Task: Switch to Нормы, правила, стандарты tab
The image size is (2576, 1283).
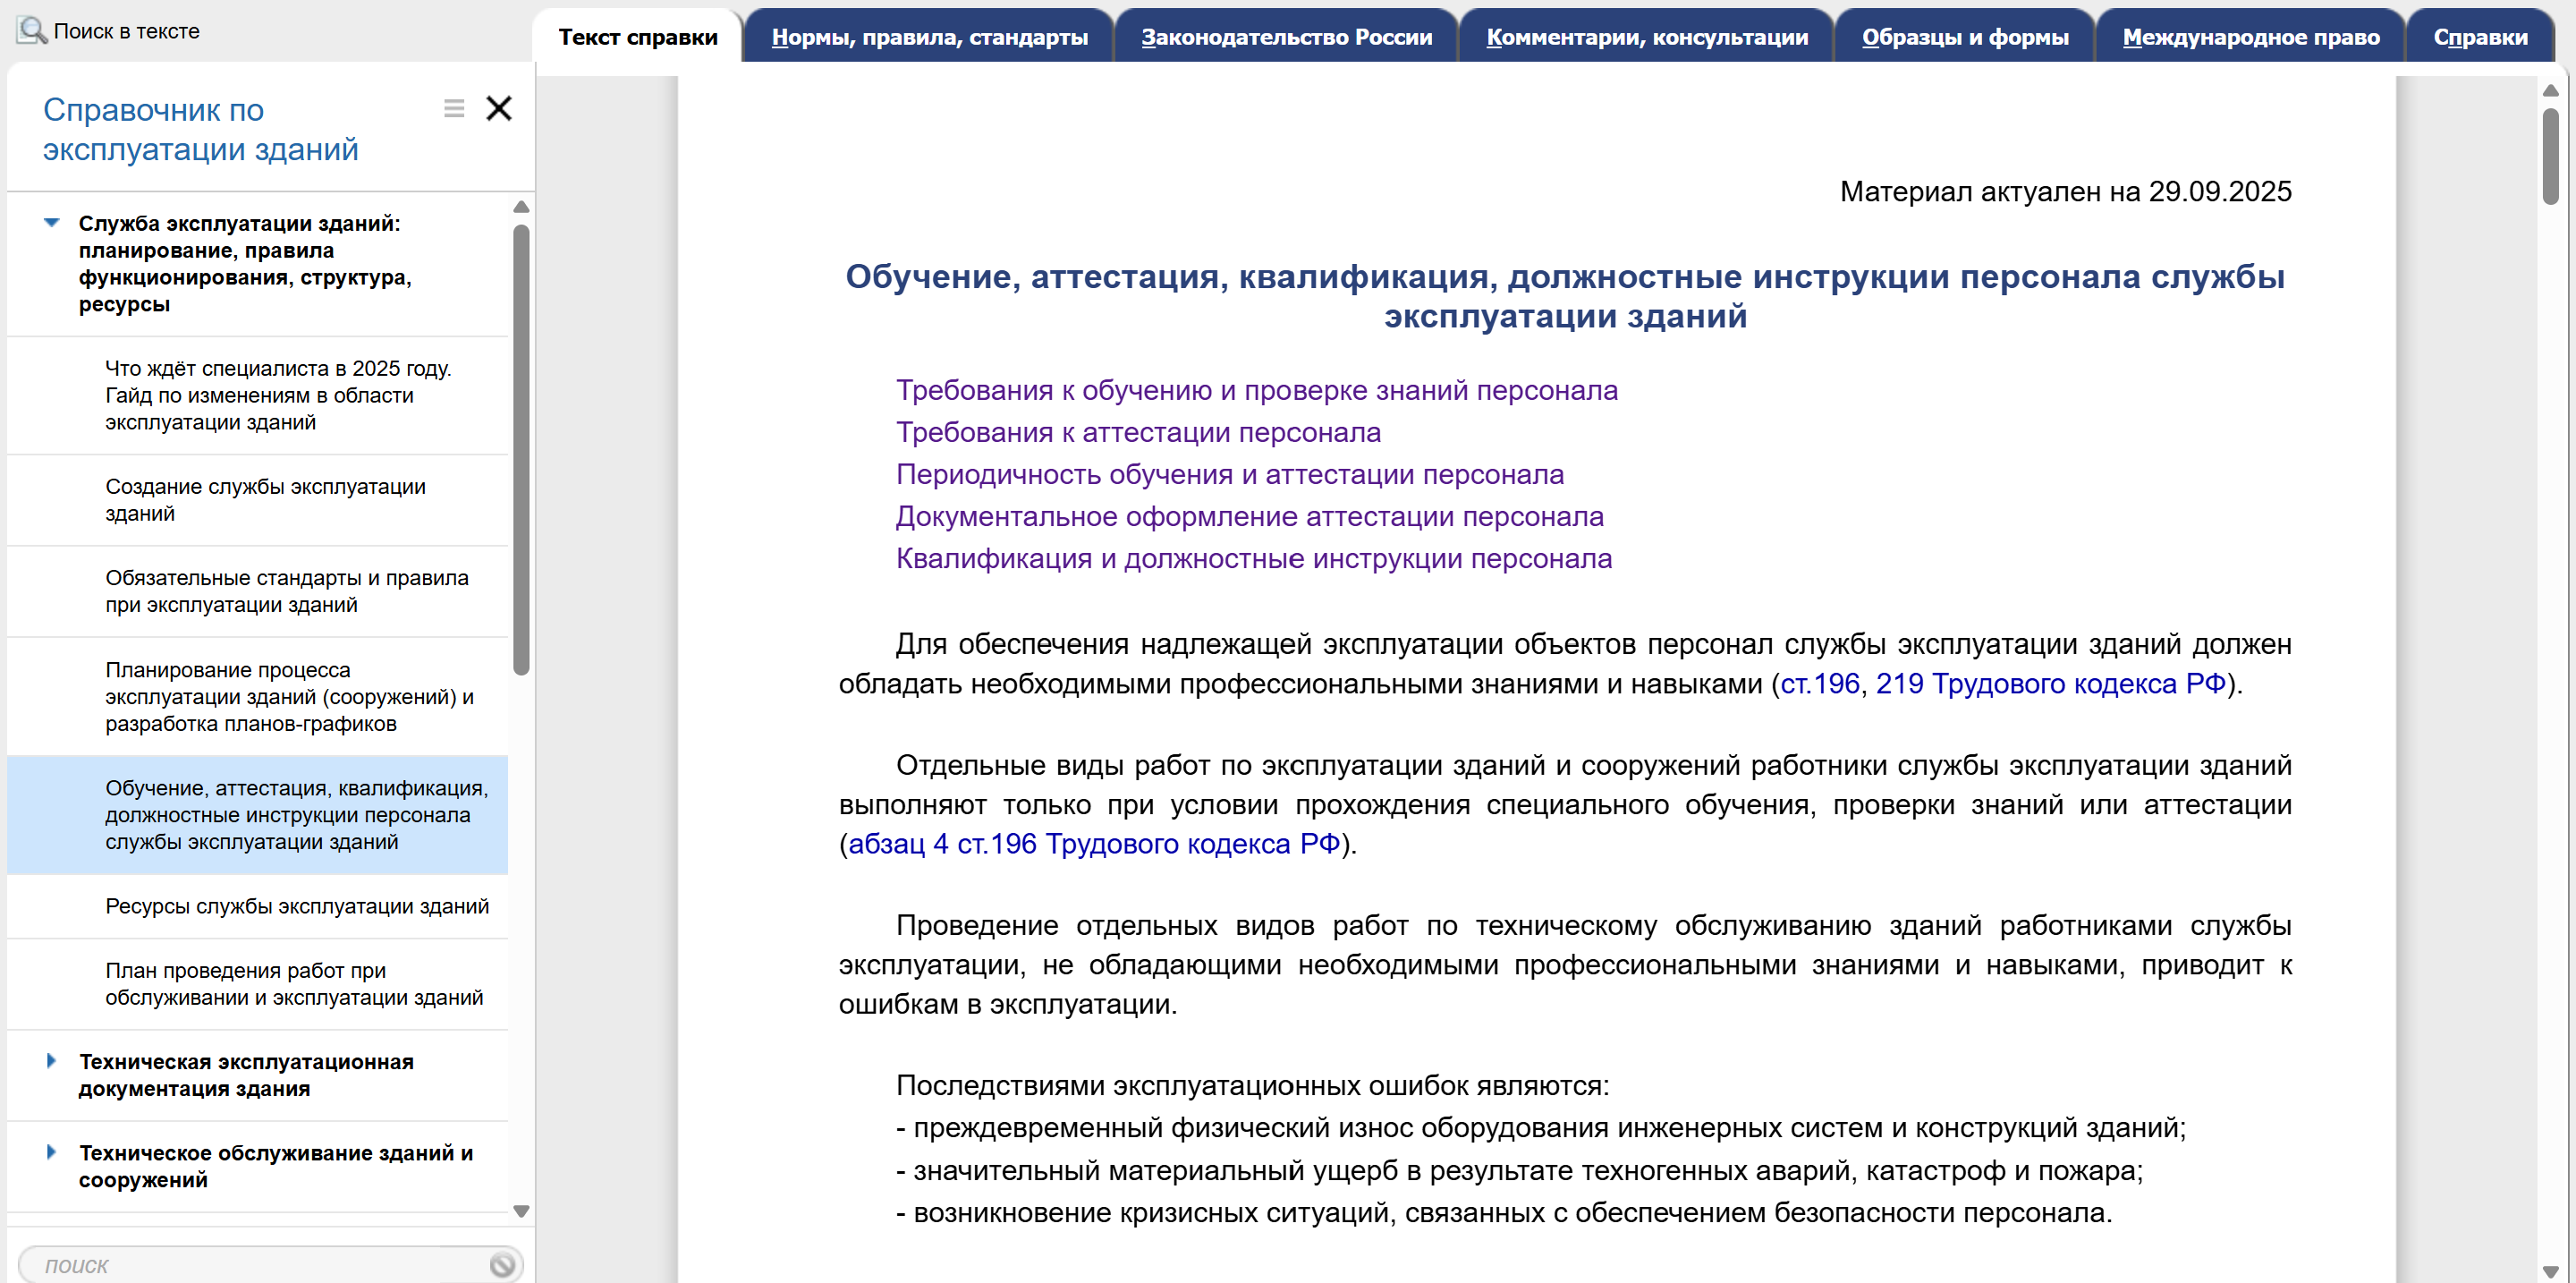Action: pos(929,37)
